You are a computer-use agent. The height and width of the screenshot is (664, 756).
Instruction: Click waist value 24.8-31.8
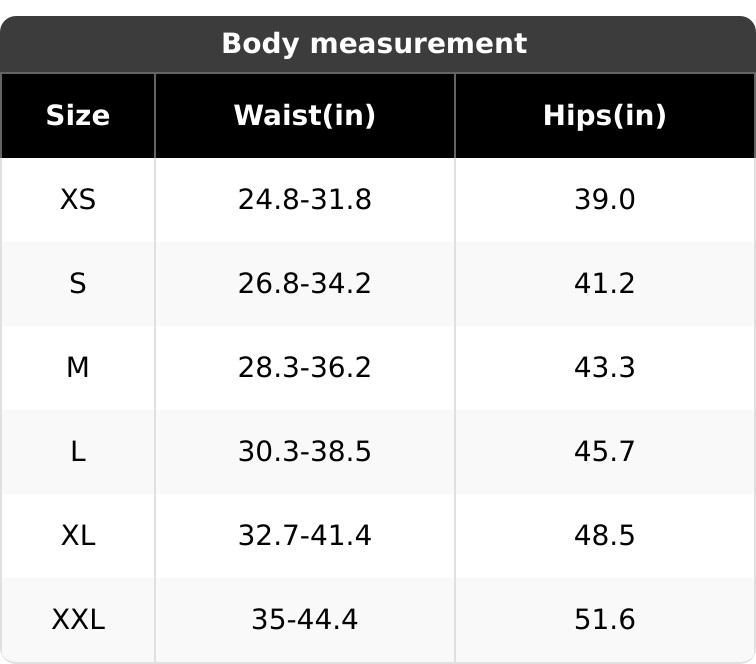point(304,200)
